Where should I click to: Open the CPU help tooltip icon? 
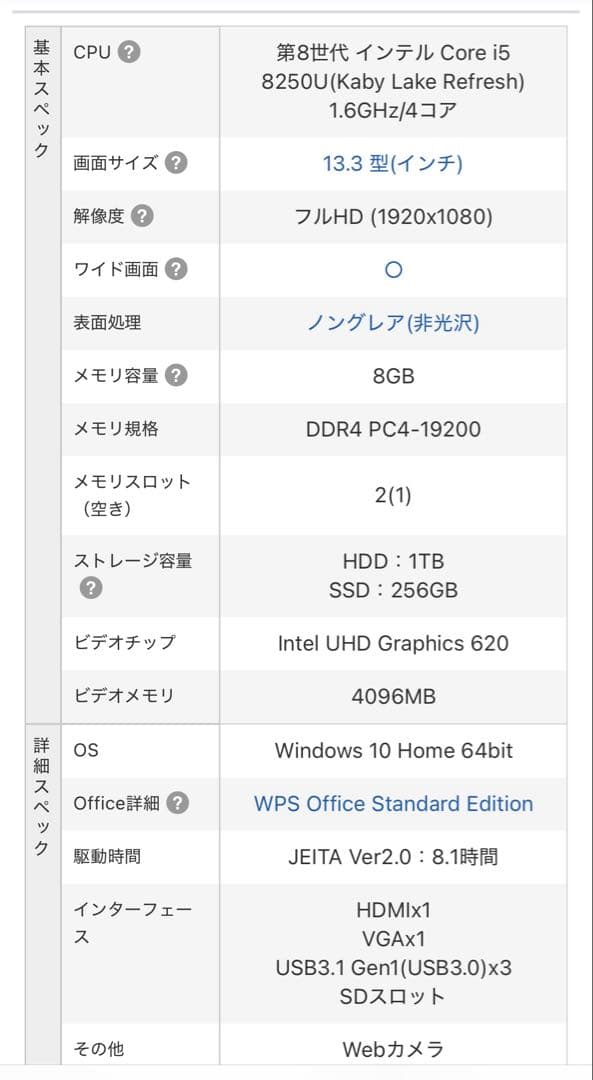(131, 52)
